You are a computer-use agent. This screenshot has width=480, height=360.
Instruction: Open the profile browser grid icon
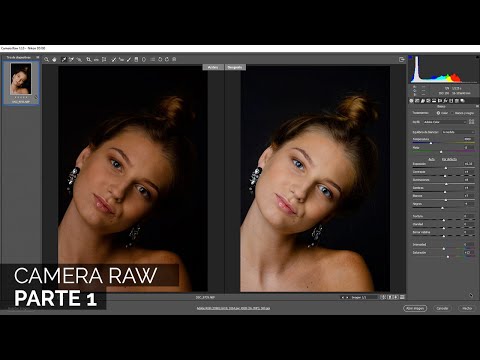[x=471, y=122]
